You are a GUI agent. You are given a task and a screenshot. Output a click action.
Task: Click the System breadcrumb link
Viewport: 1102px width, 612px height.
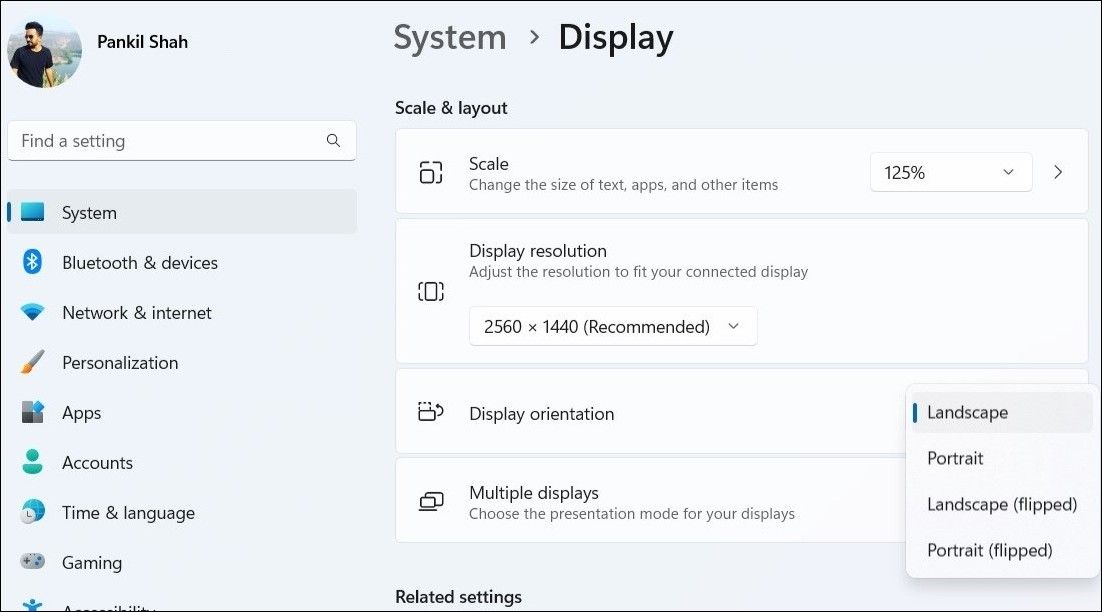(x=449, y=37)
